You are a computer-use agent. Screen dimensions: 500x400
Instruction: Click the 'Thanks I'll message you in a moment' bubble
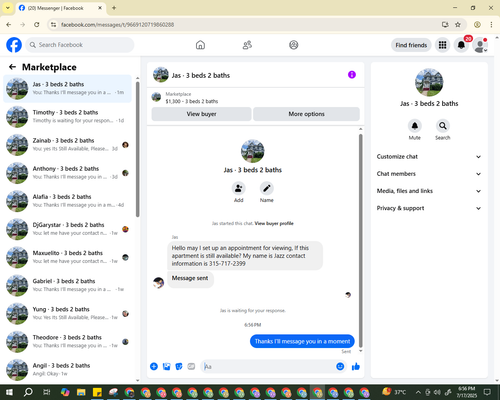[x=302, y=341]
